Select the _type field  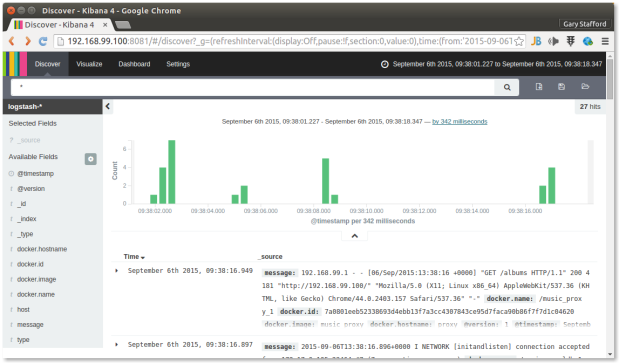[25, 234]
